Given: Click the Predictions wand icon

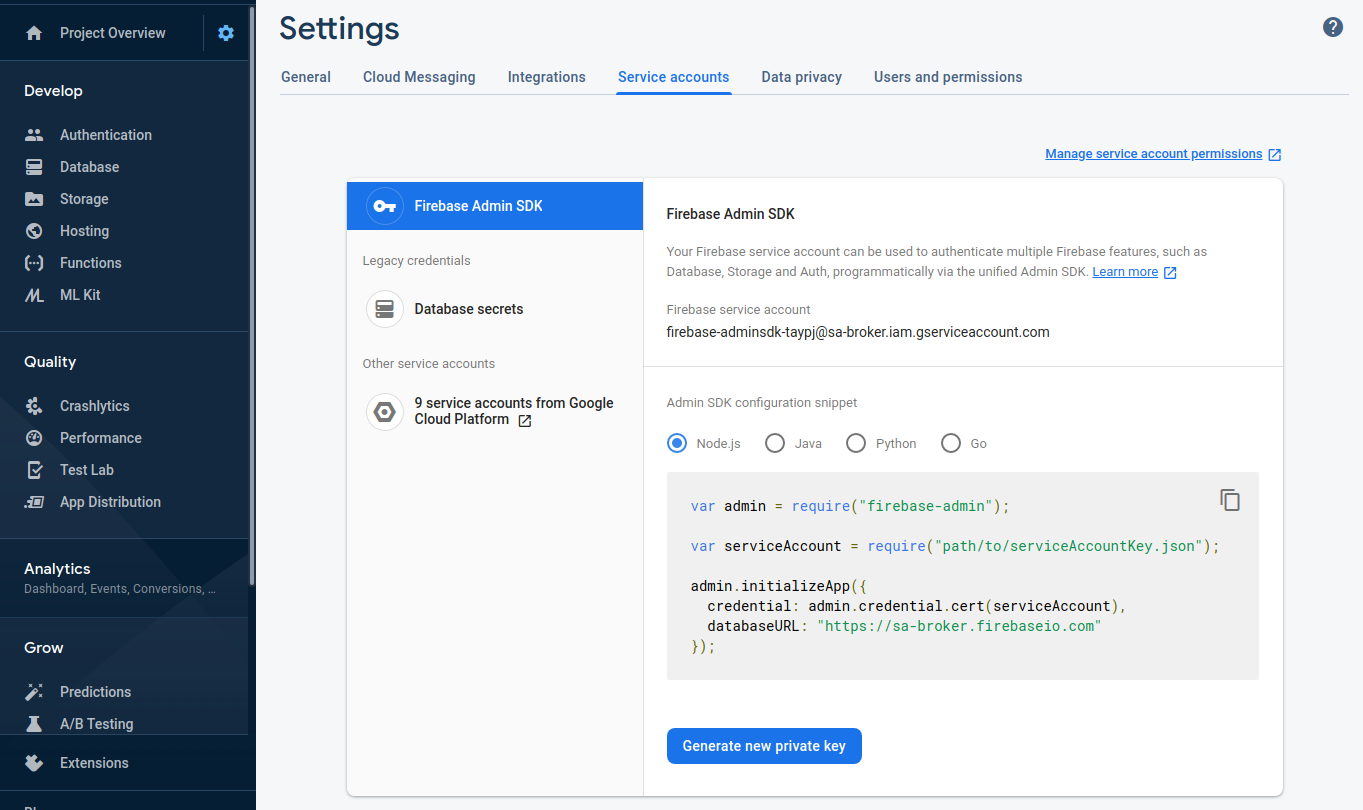Looking at the screenshot, I should click(x=34, y=692).
